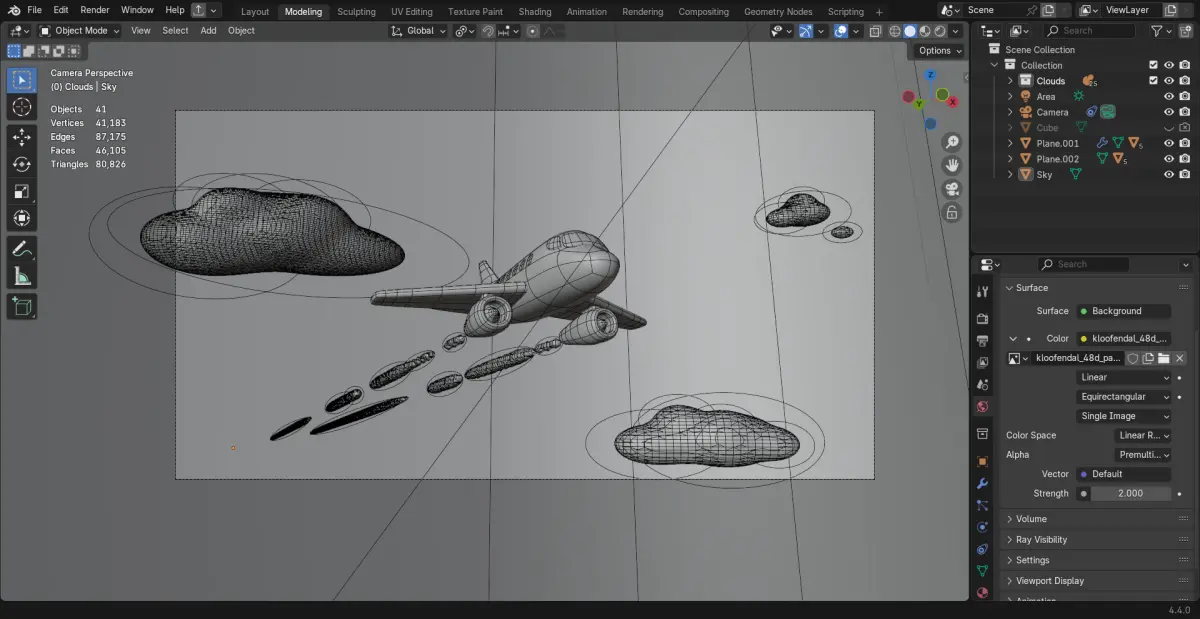Viewport: 1200px width, 619px height.
Task: Hide Plane.001 in viewport
Action: pos(1169,143)
